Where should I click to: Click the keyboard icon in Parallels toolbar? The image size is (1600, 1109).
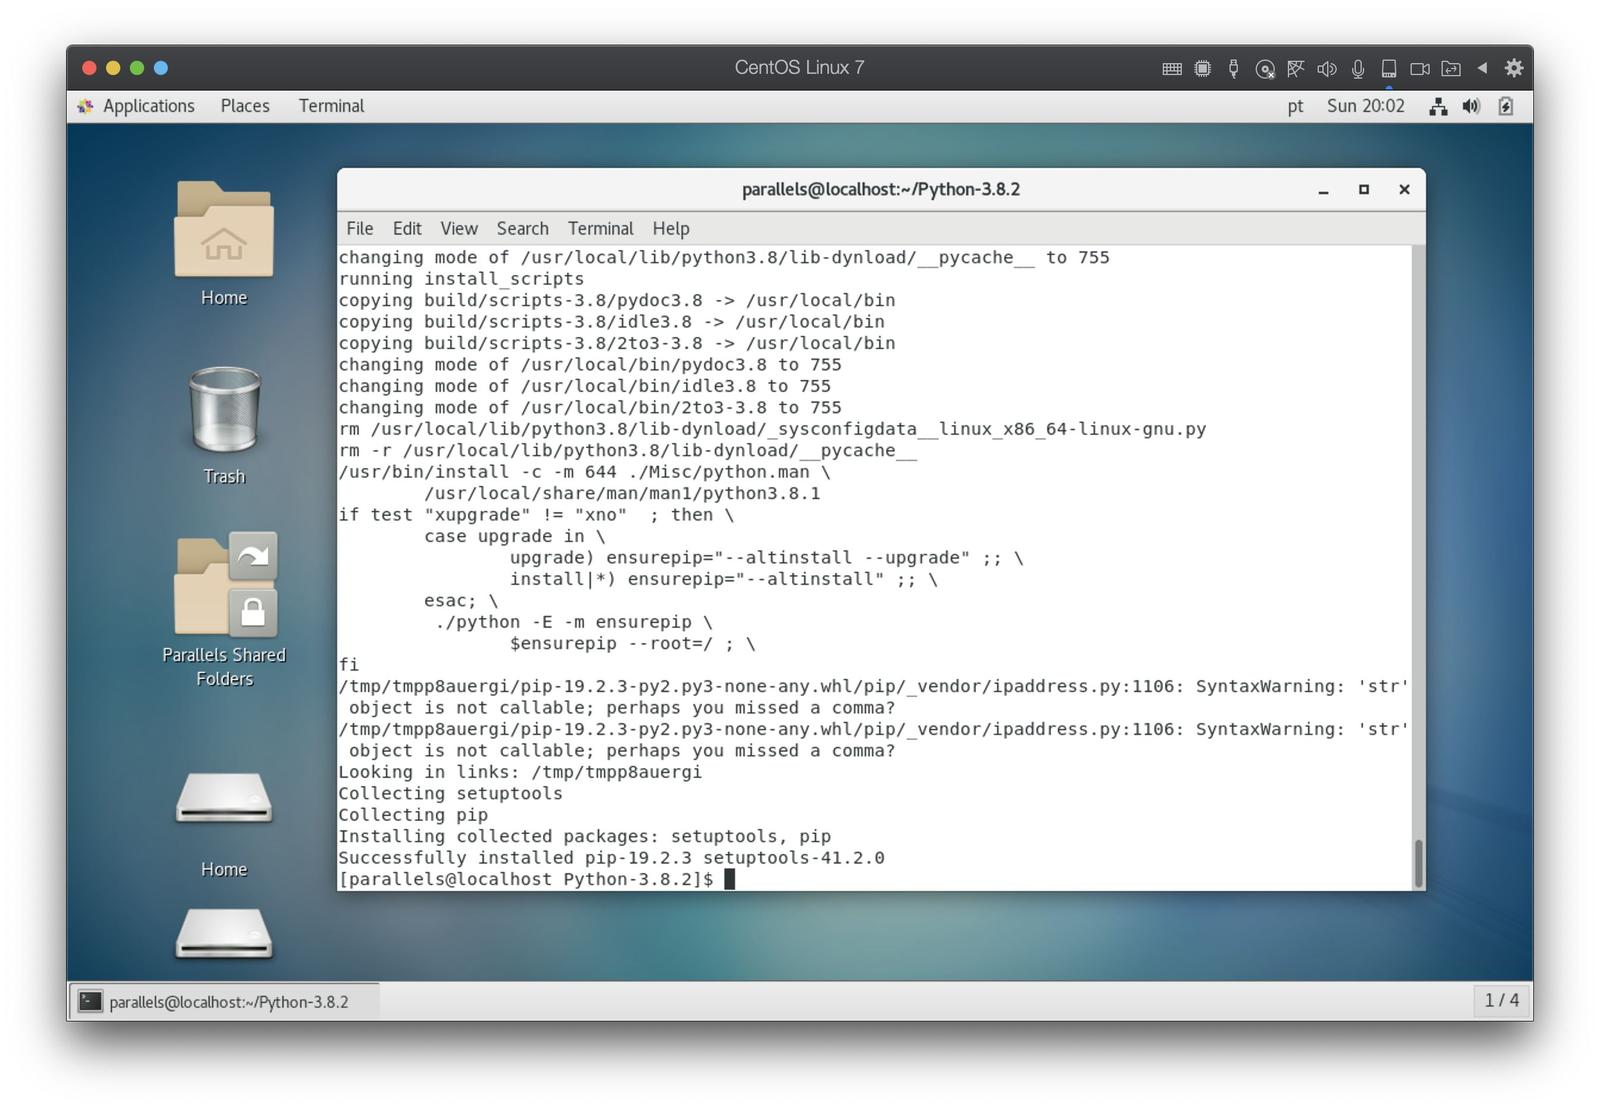click(1172, 69)
